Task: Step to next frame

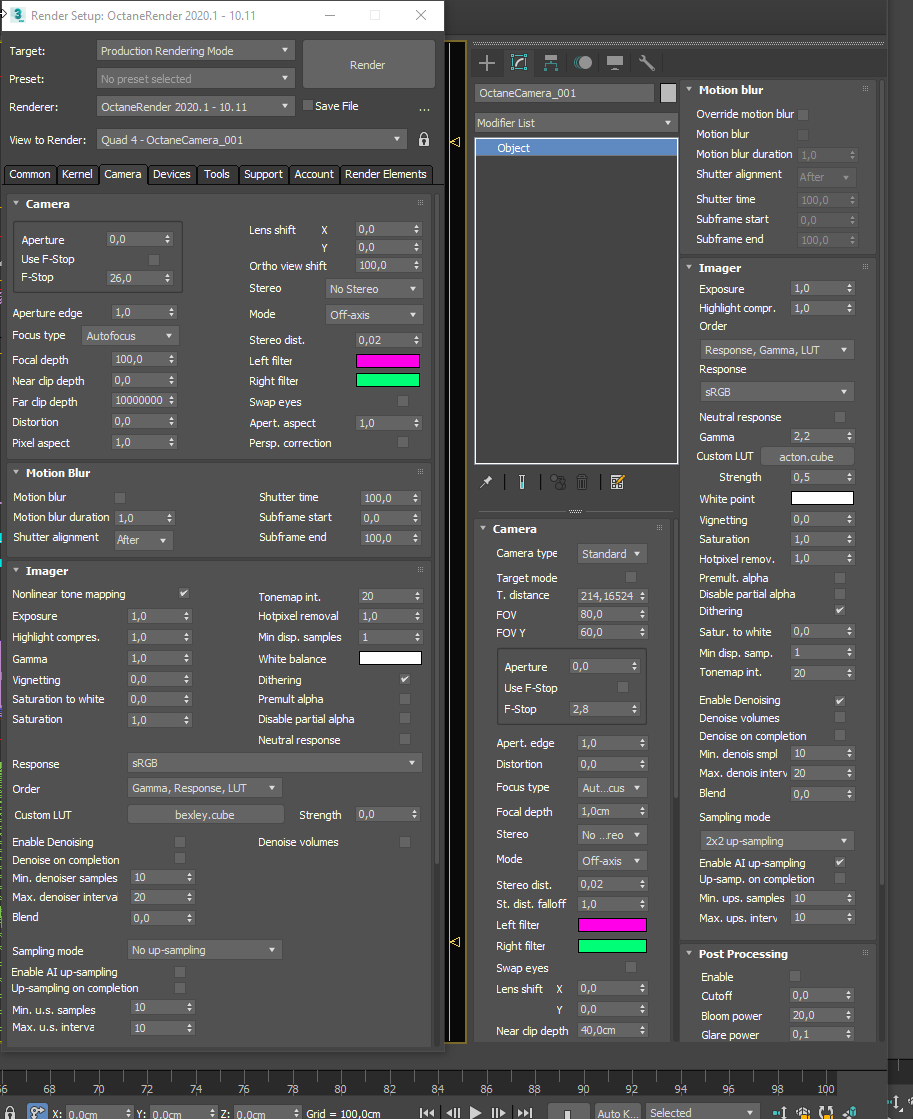Action: (x=499, y=1113)
